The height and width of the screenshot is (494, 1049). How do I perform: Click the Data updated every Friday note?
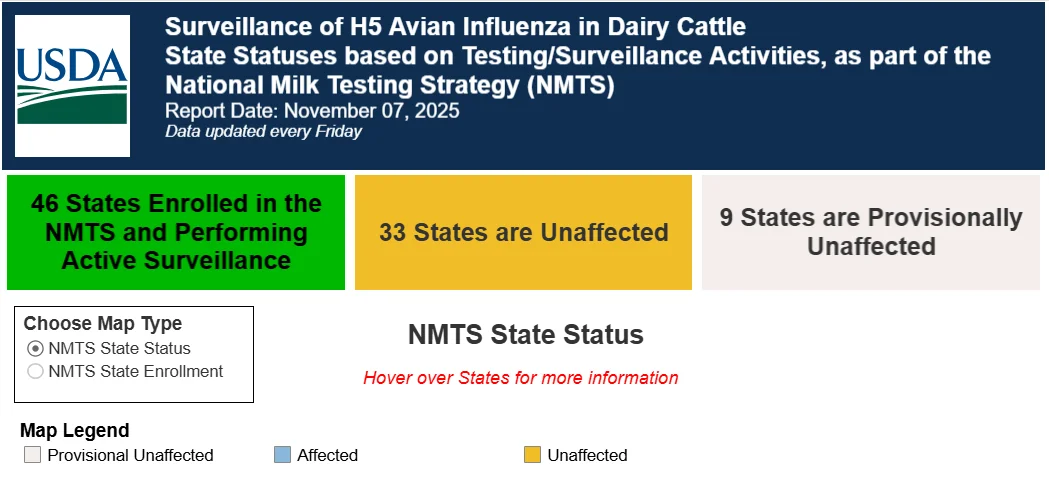(x=264, y=131)
